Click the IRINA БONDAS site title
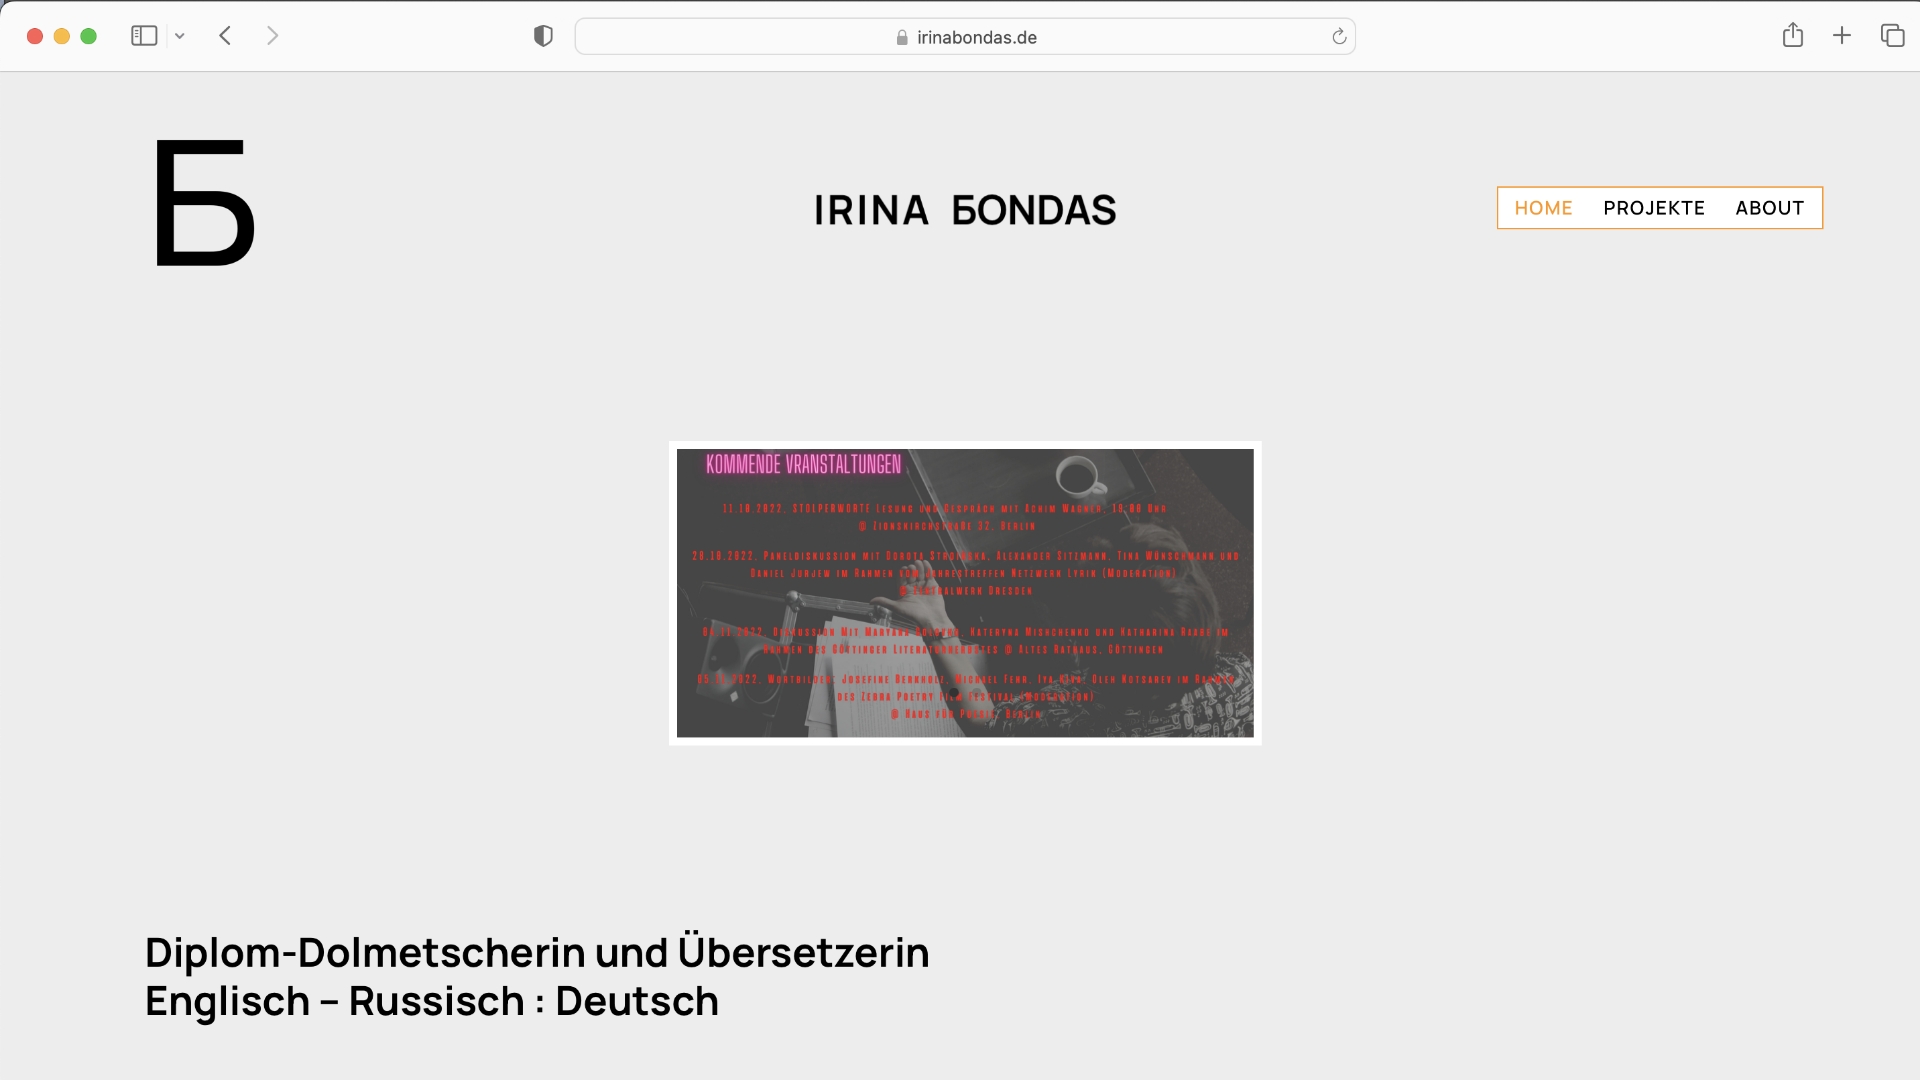Screen dimensions: 1920x1080 (x=965, y=210)
